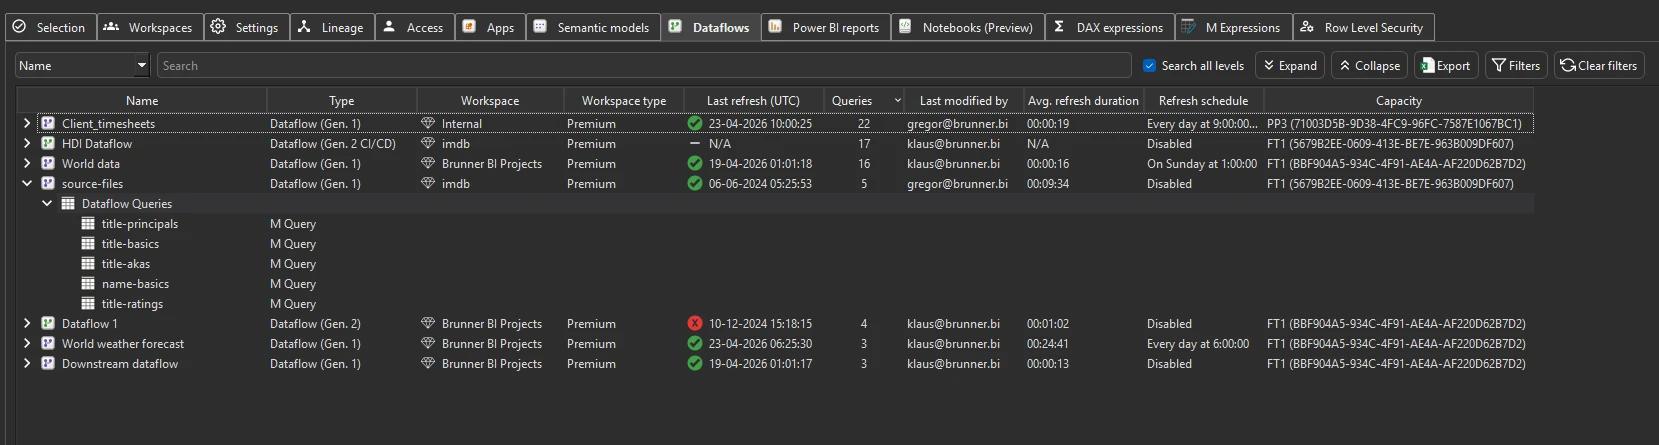Click the success status icon for World weather forecast
This screenshot has width=1659, height=445.
[695, 344]
